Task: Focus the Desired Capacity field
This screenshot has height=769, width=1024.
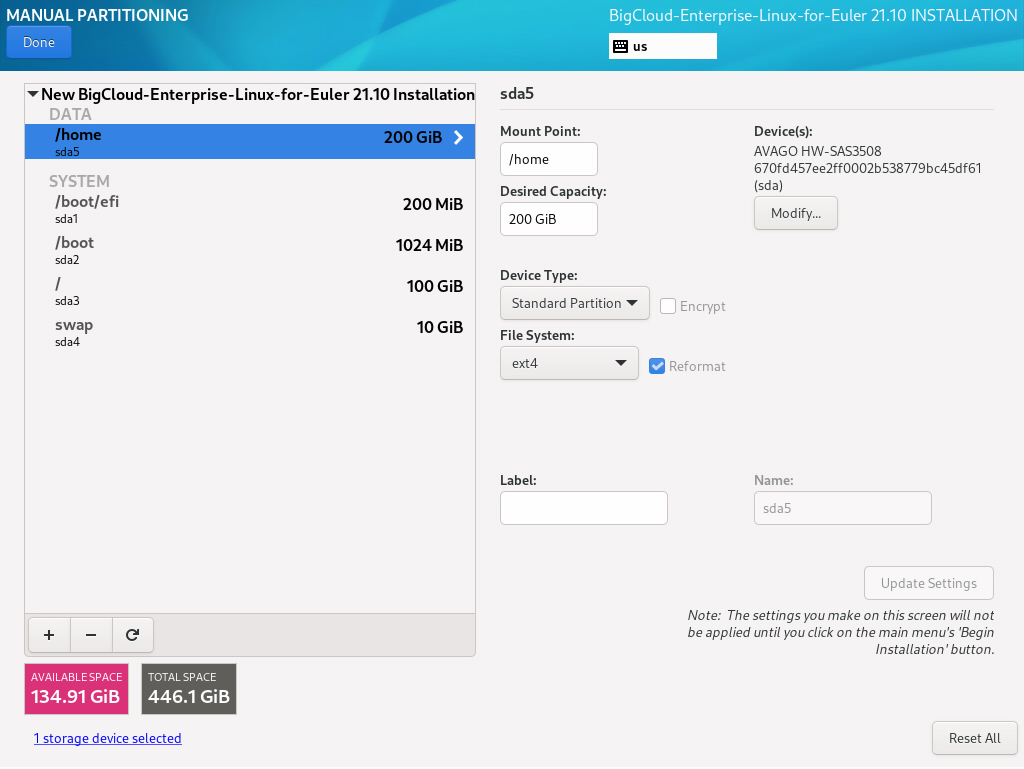Action: [549, 219]
